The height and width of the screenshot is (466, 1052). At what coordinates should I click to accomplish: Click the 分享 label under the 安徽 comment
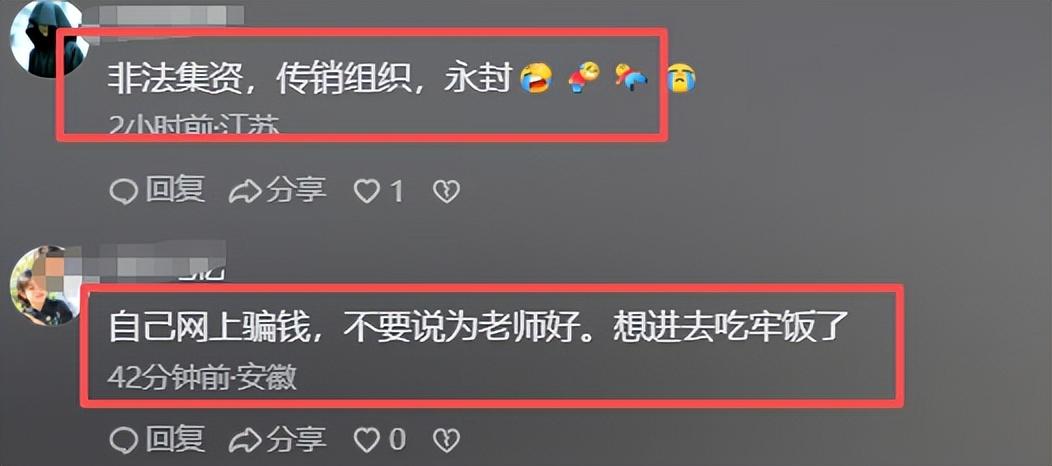point(296,440)
